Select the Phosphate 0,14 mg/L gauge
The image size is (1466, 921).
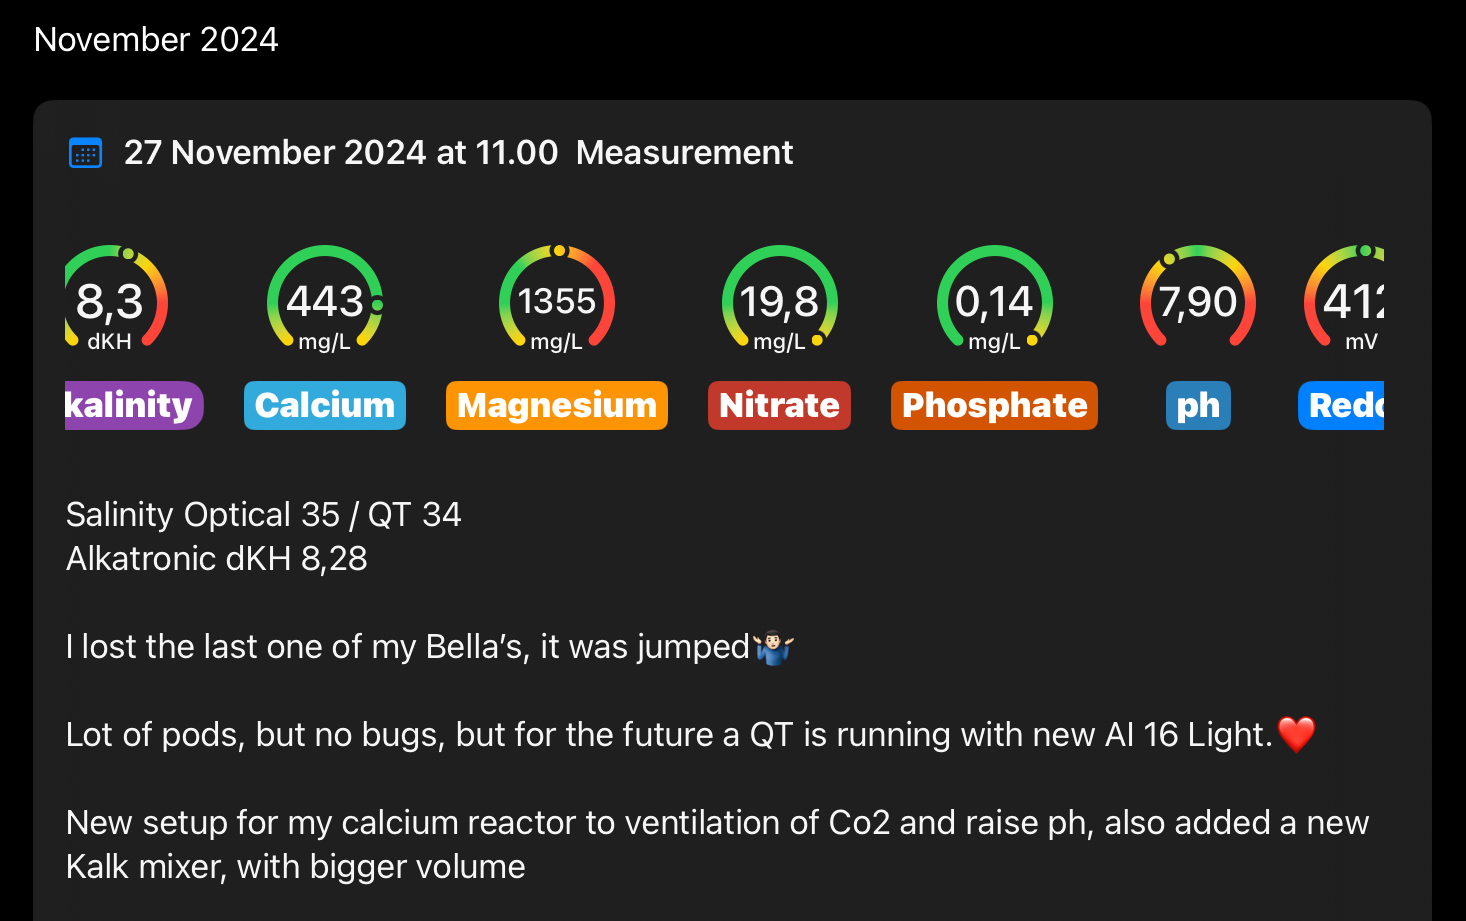(x=994, y=300)
